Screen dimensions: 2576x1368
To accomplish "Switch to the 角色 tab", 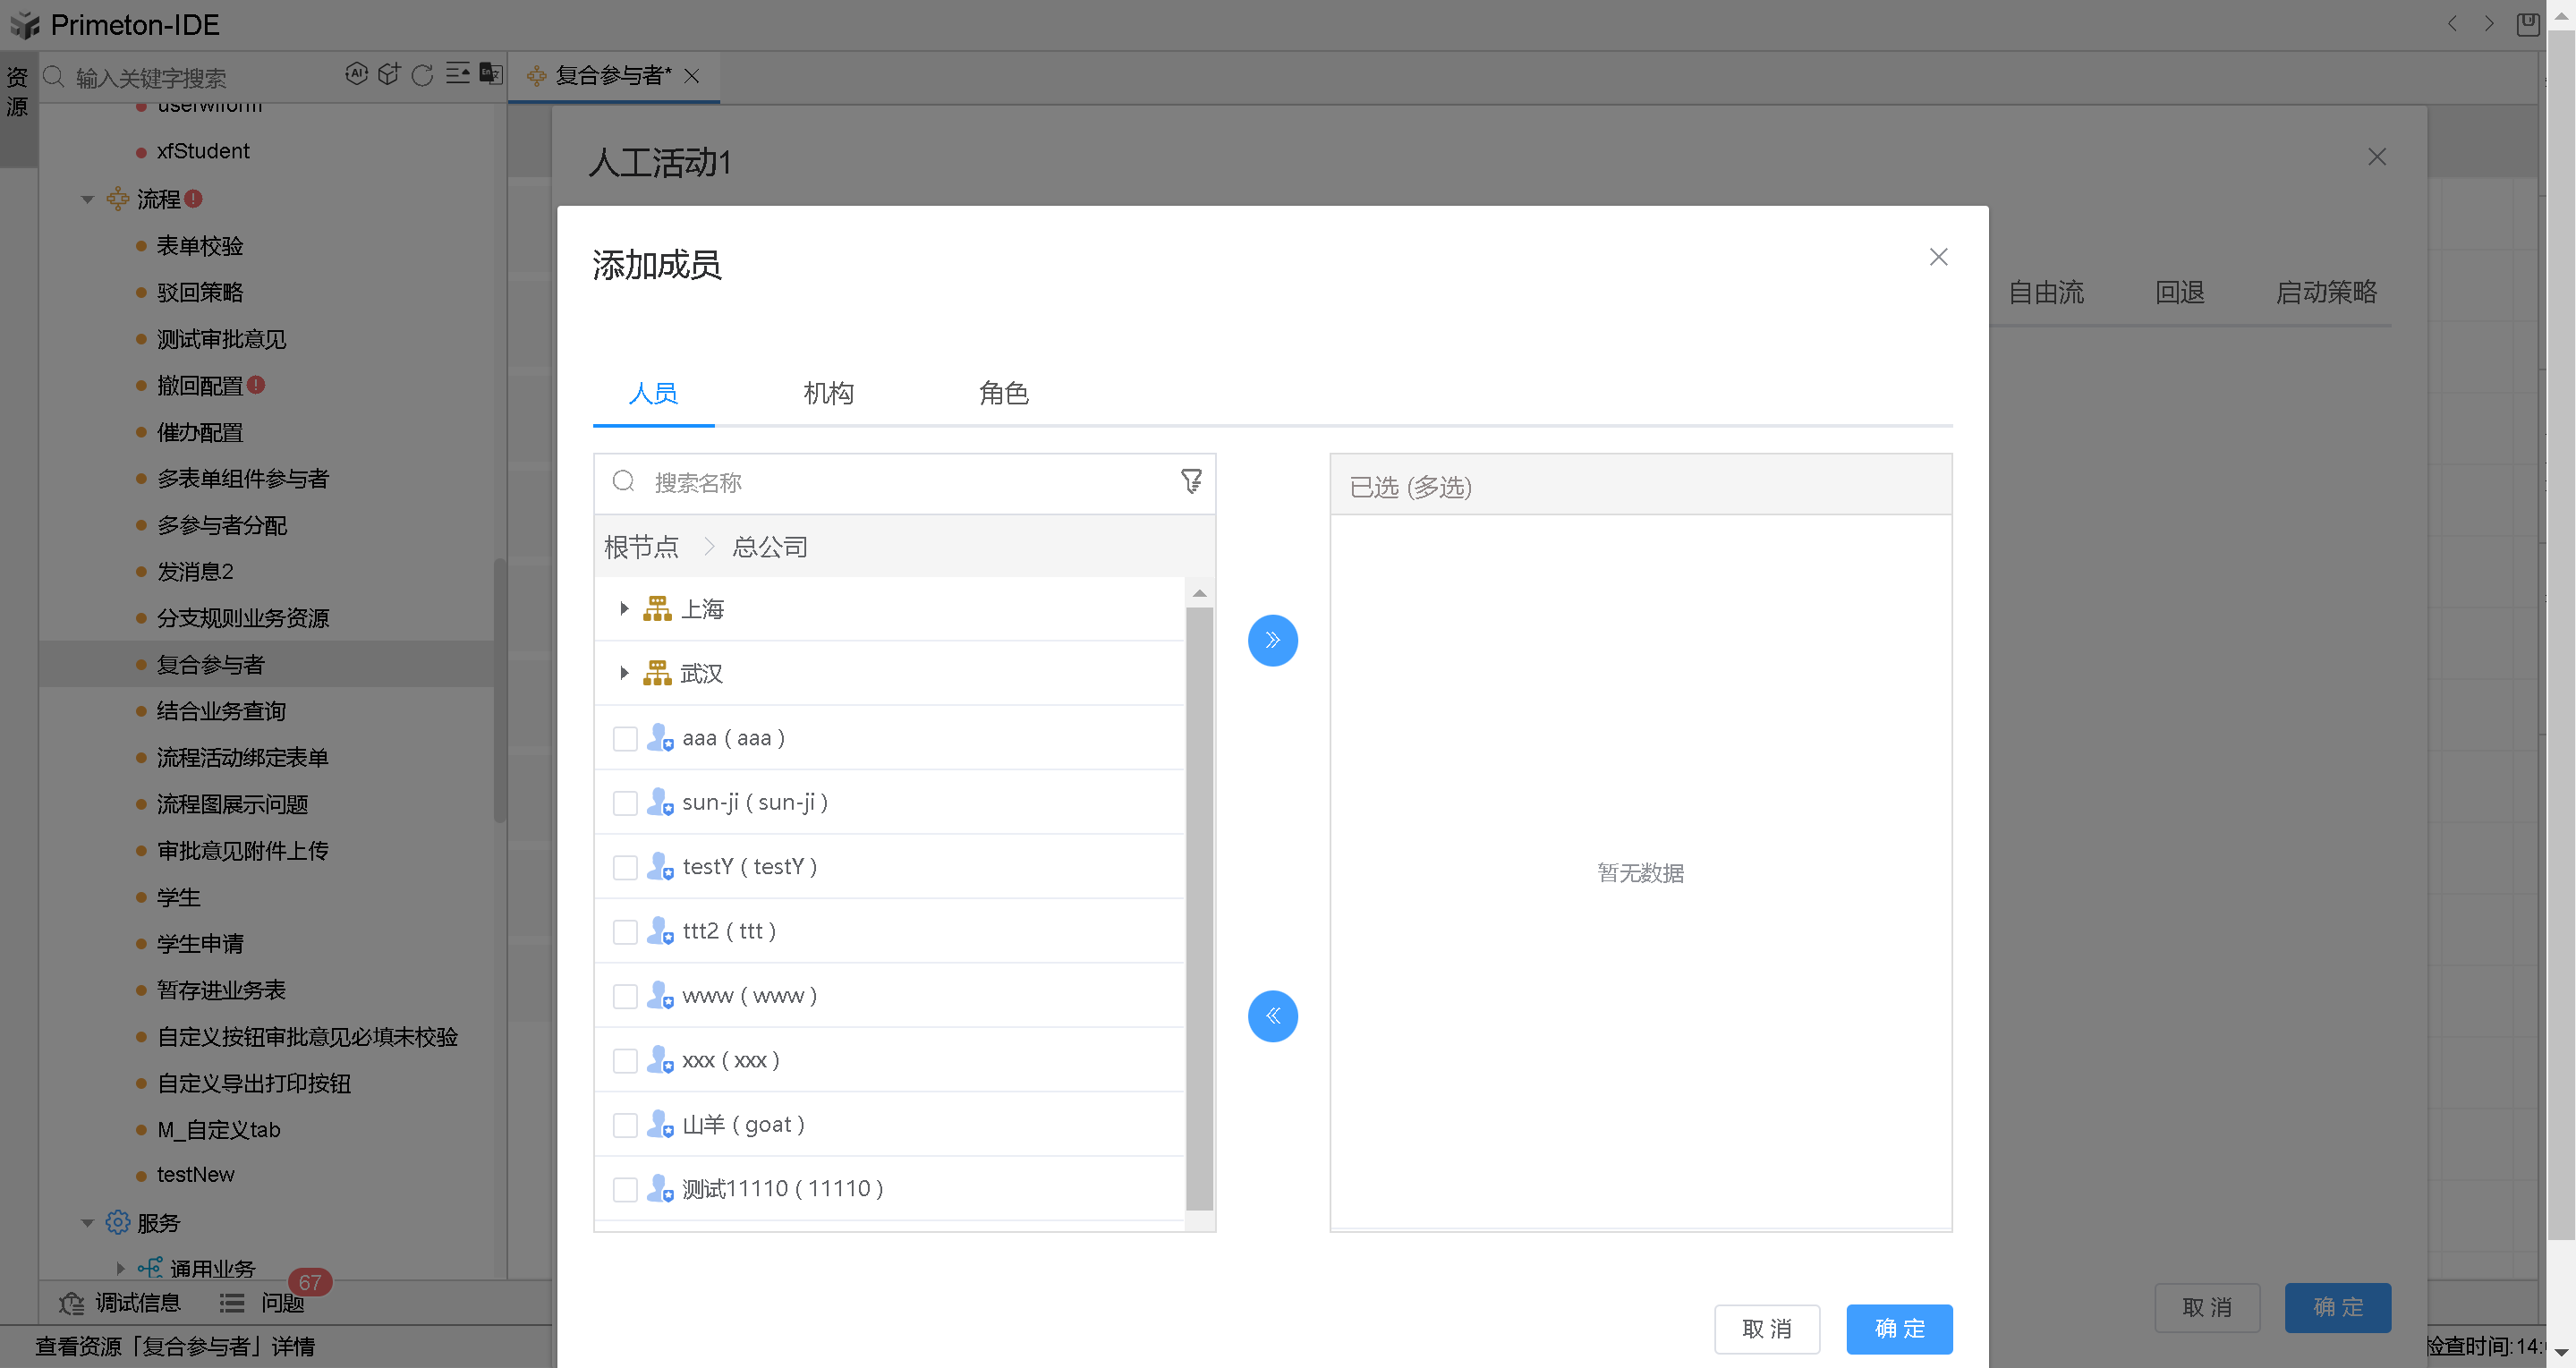I will pos(1003,393).
